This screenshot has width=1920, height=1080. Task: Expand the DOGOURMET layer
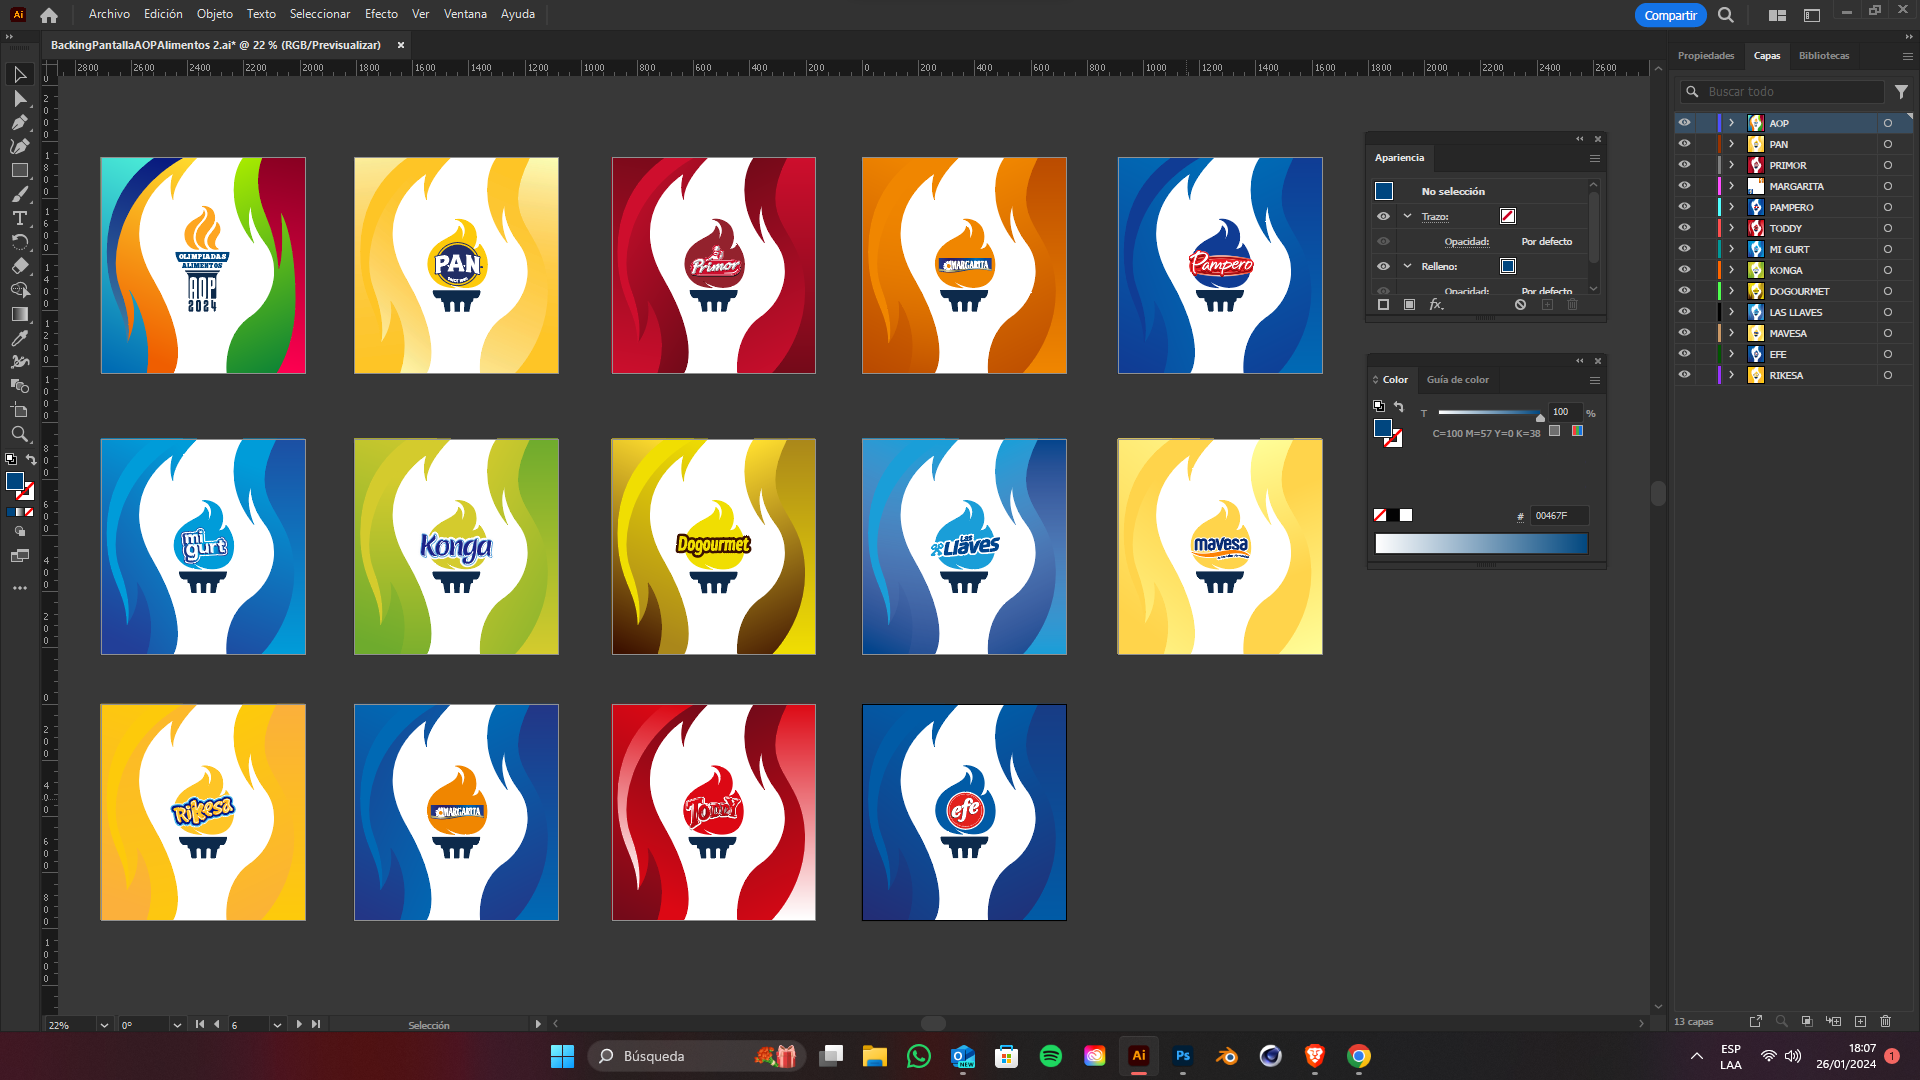tap(1731, 291)
